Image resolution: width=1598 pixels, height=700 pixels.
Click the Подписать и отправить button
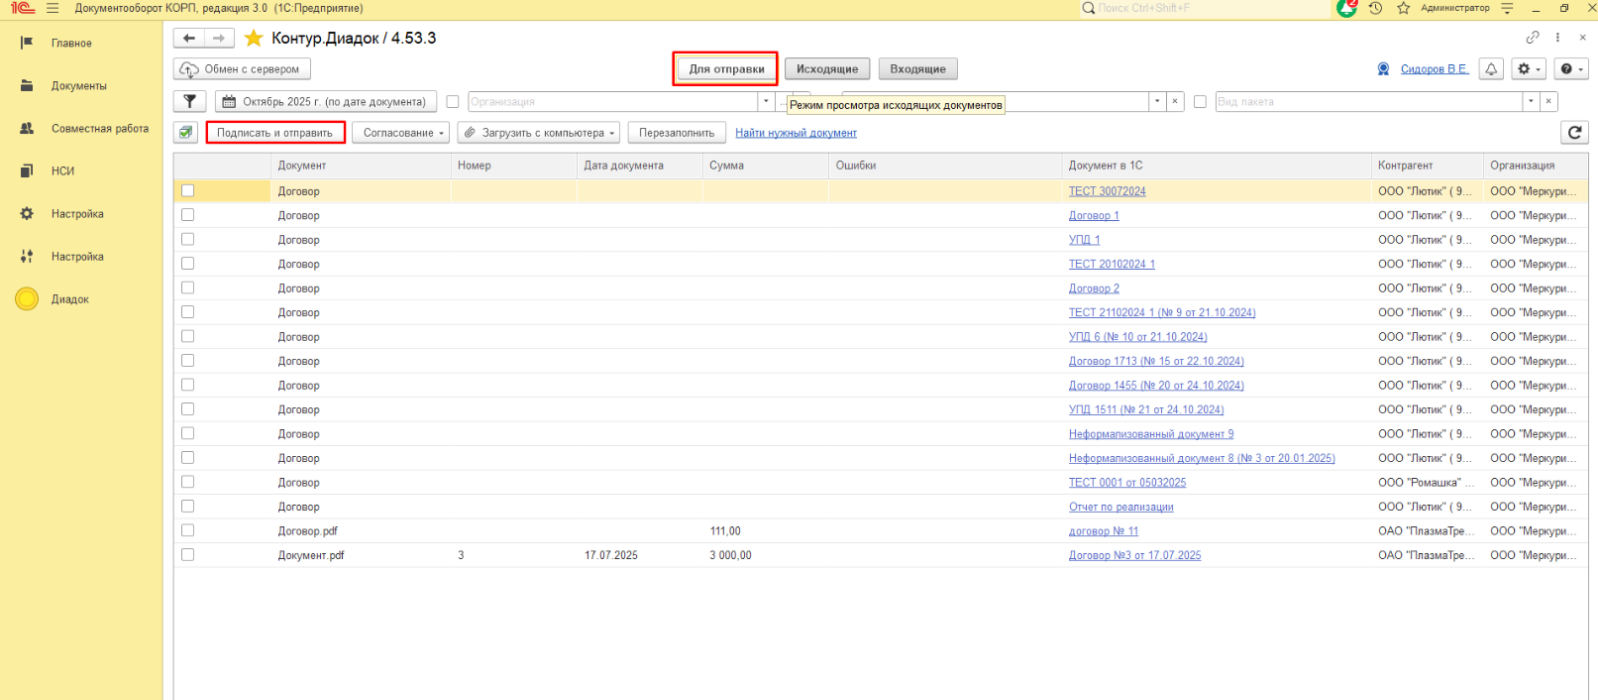(x=275, y=133)
